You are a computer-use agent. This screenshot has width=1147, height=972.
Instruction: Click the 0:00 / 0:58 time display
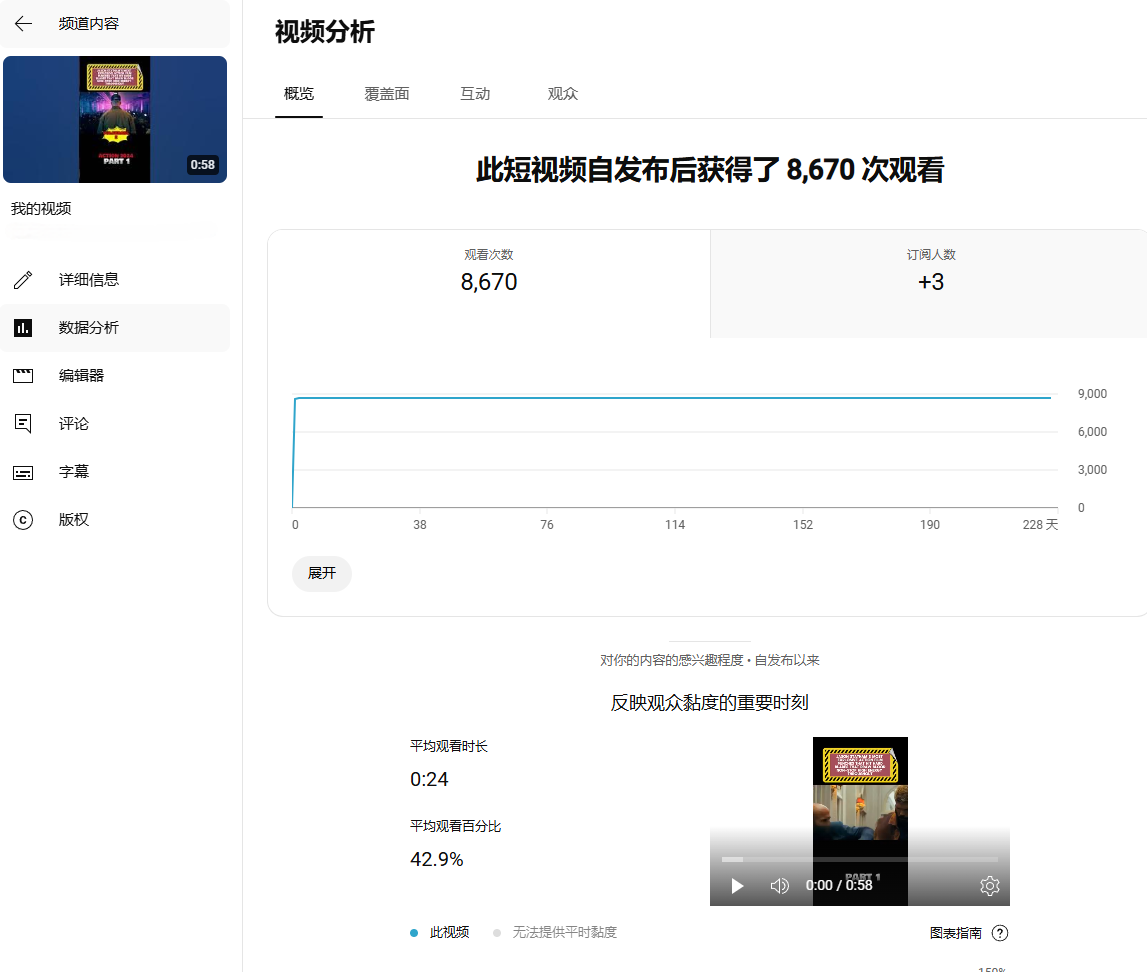[839, 886]
